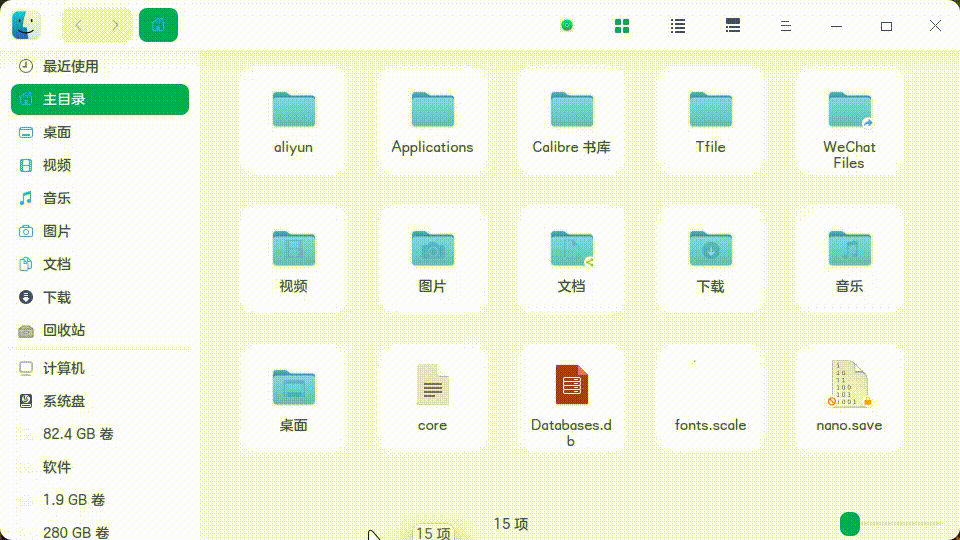The width and height of the screenshot is (960, 540).
Task: Open Videos (视频) in sidebar
Action: (x=100, y=165)
